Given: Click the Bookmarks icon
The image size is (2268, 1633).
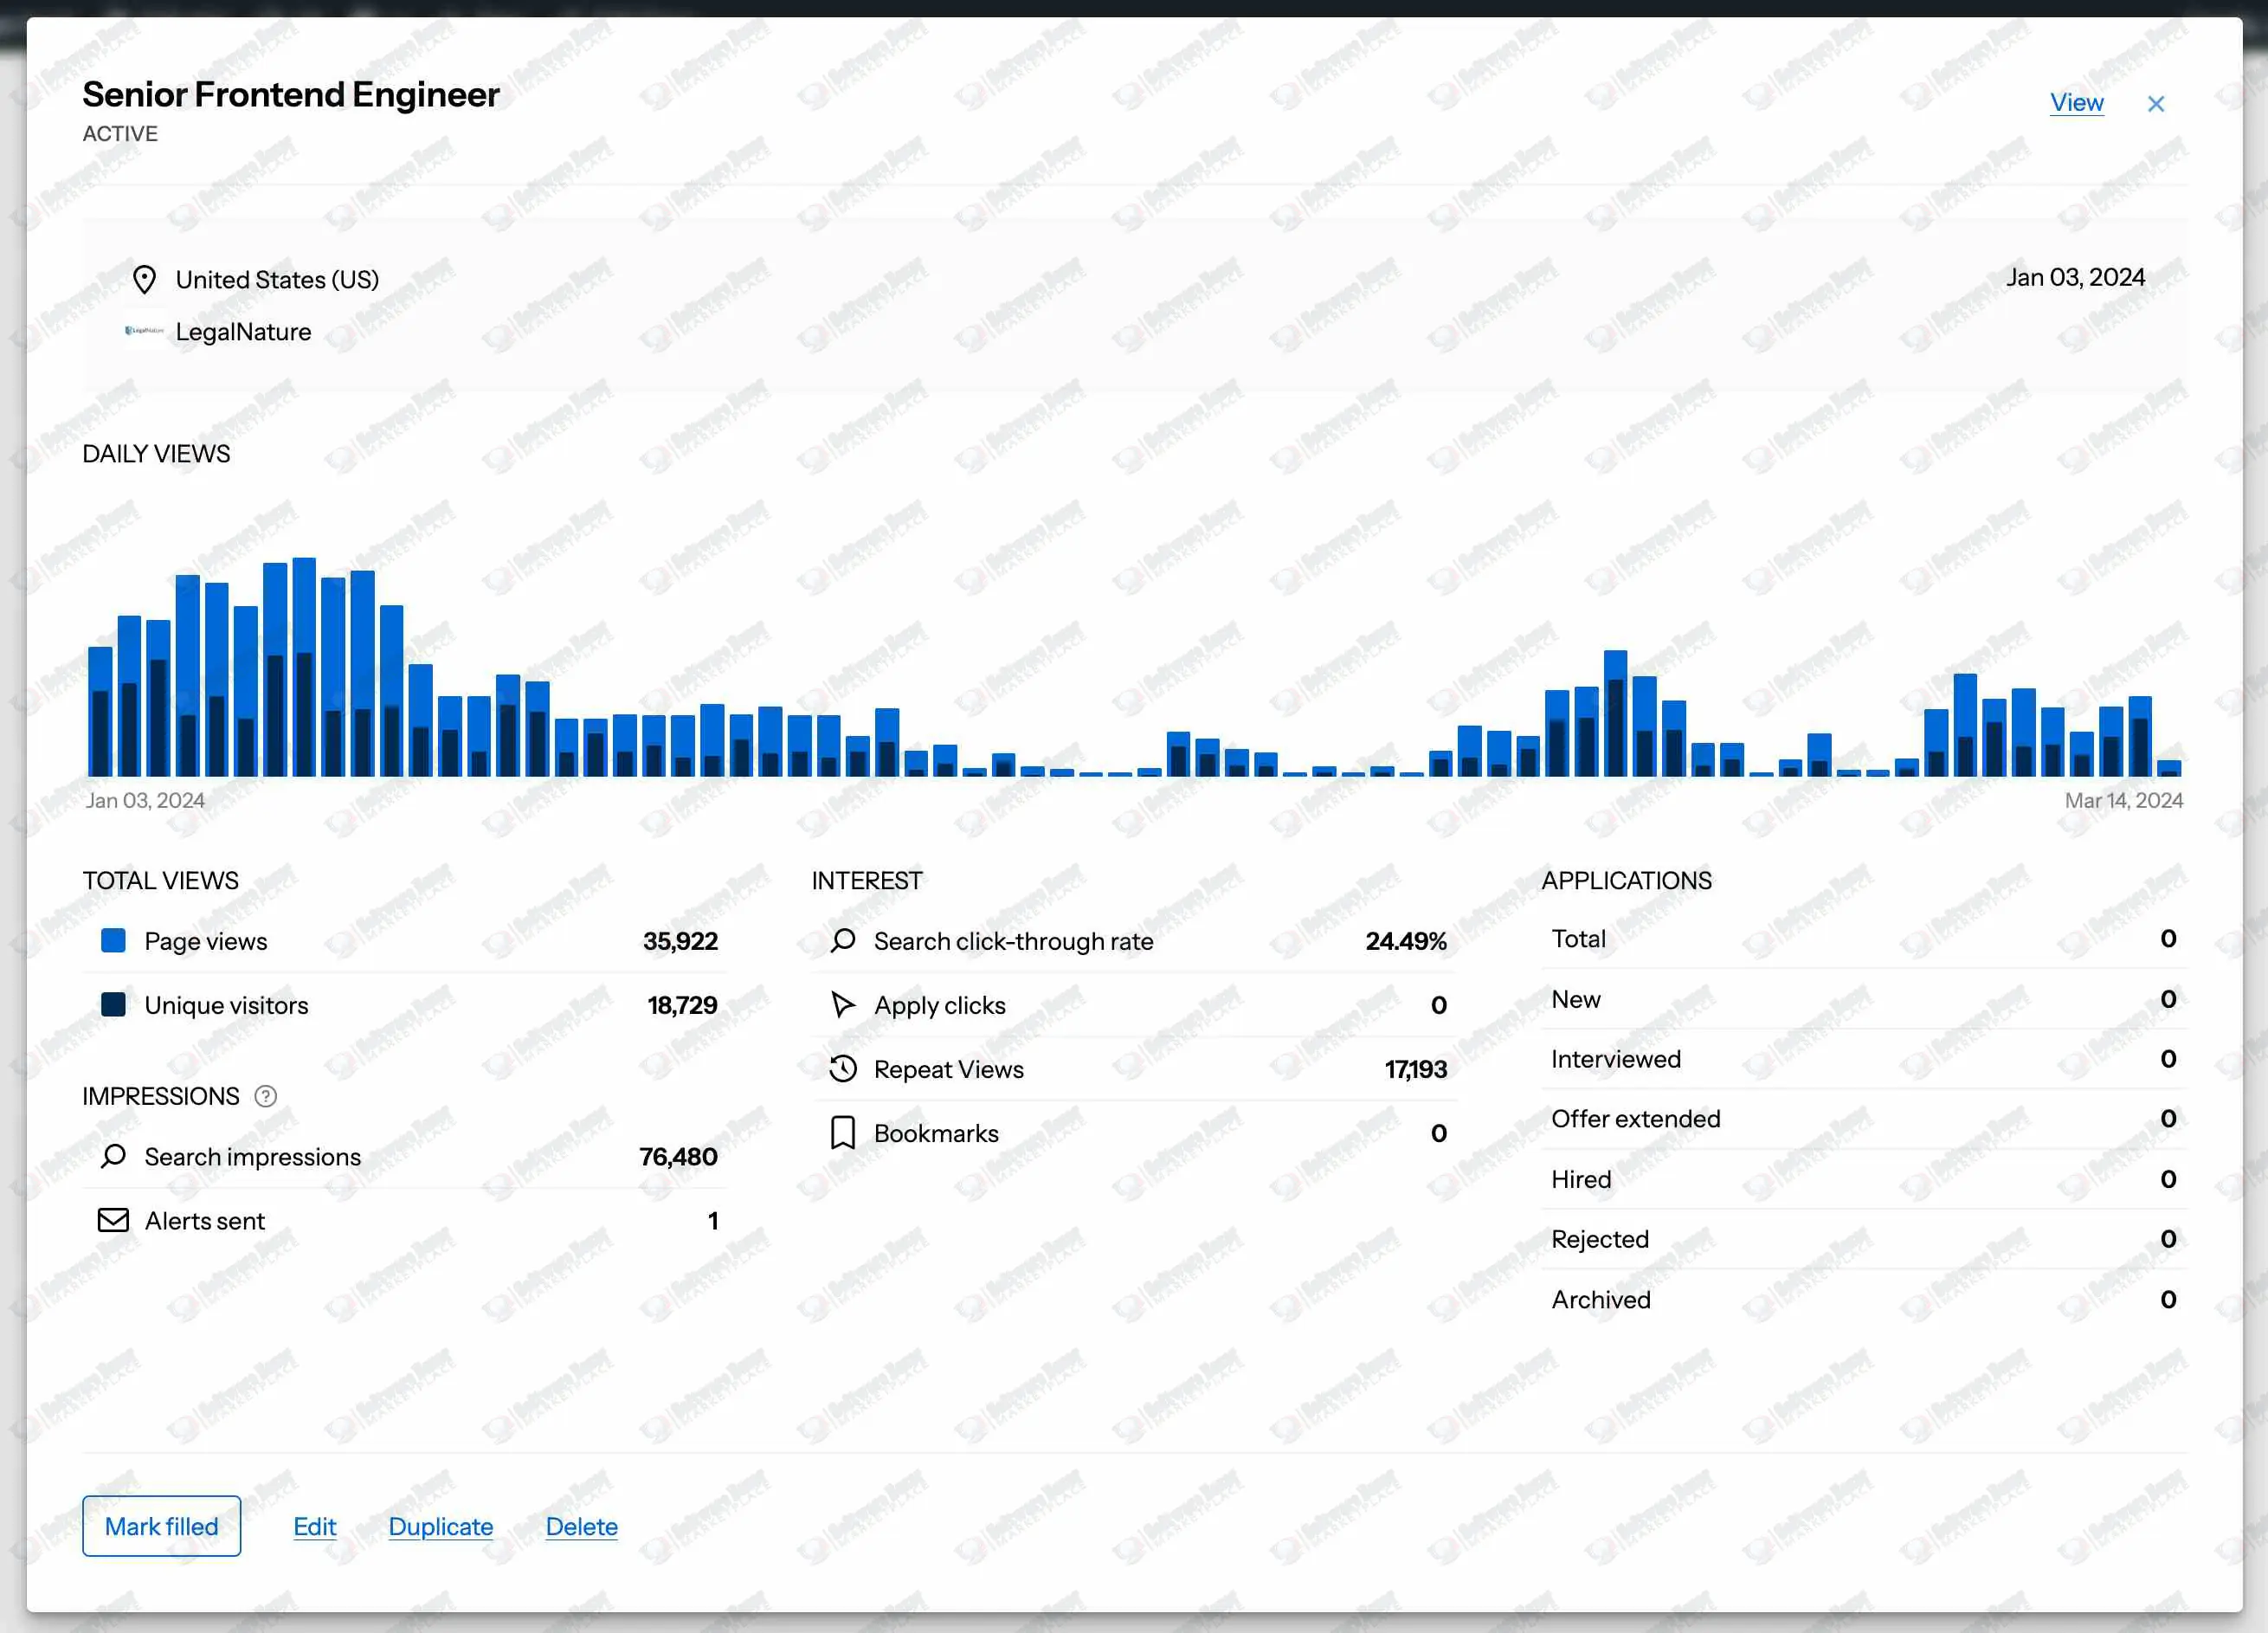Looking at the screenshot, I should tap(843, 1132).
